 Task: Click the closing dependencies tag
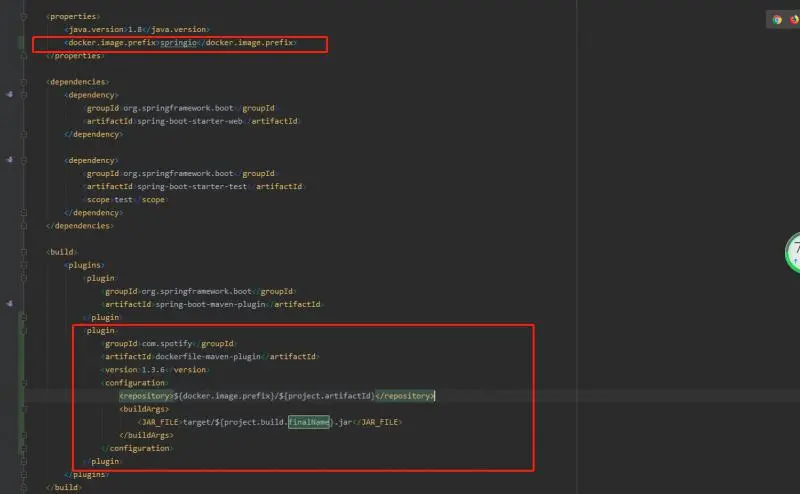tap(80, 226)
